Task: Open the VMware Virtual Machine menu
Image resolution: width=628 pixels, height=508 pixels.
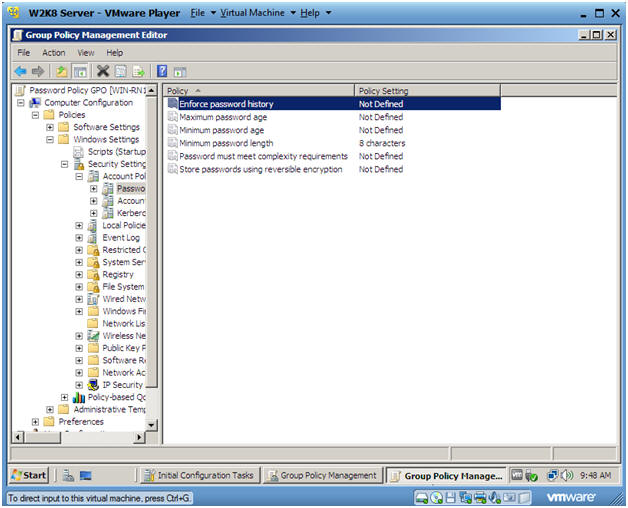Action: [258, 13]
